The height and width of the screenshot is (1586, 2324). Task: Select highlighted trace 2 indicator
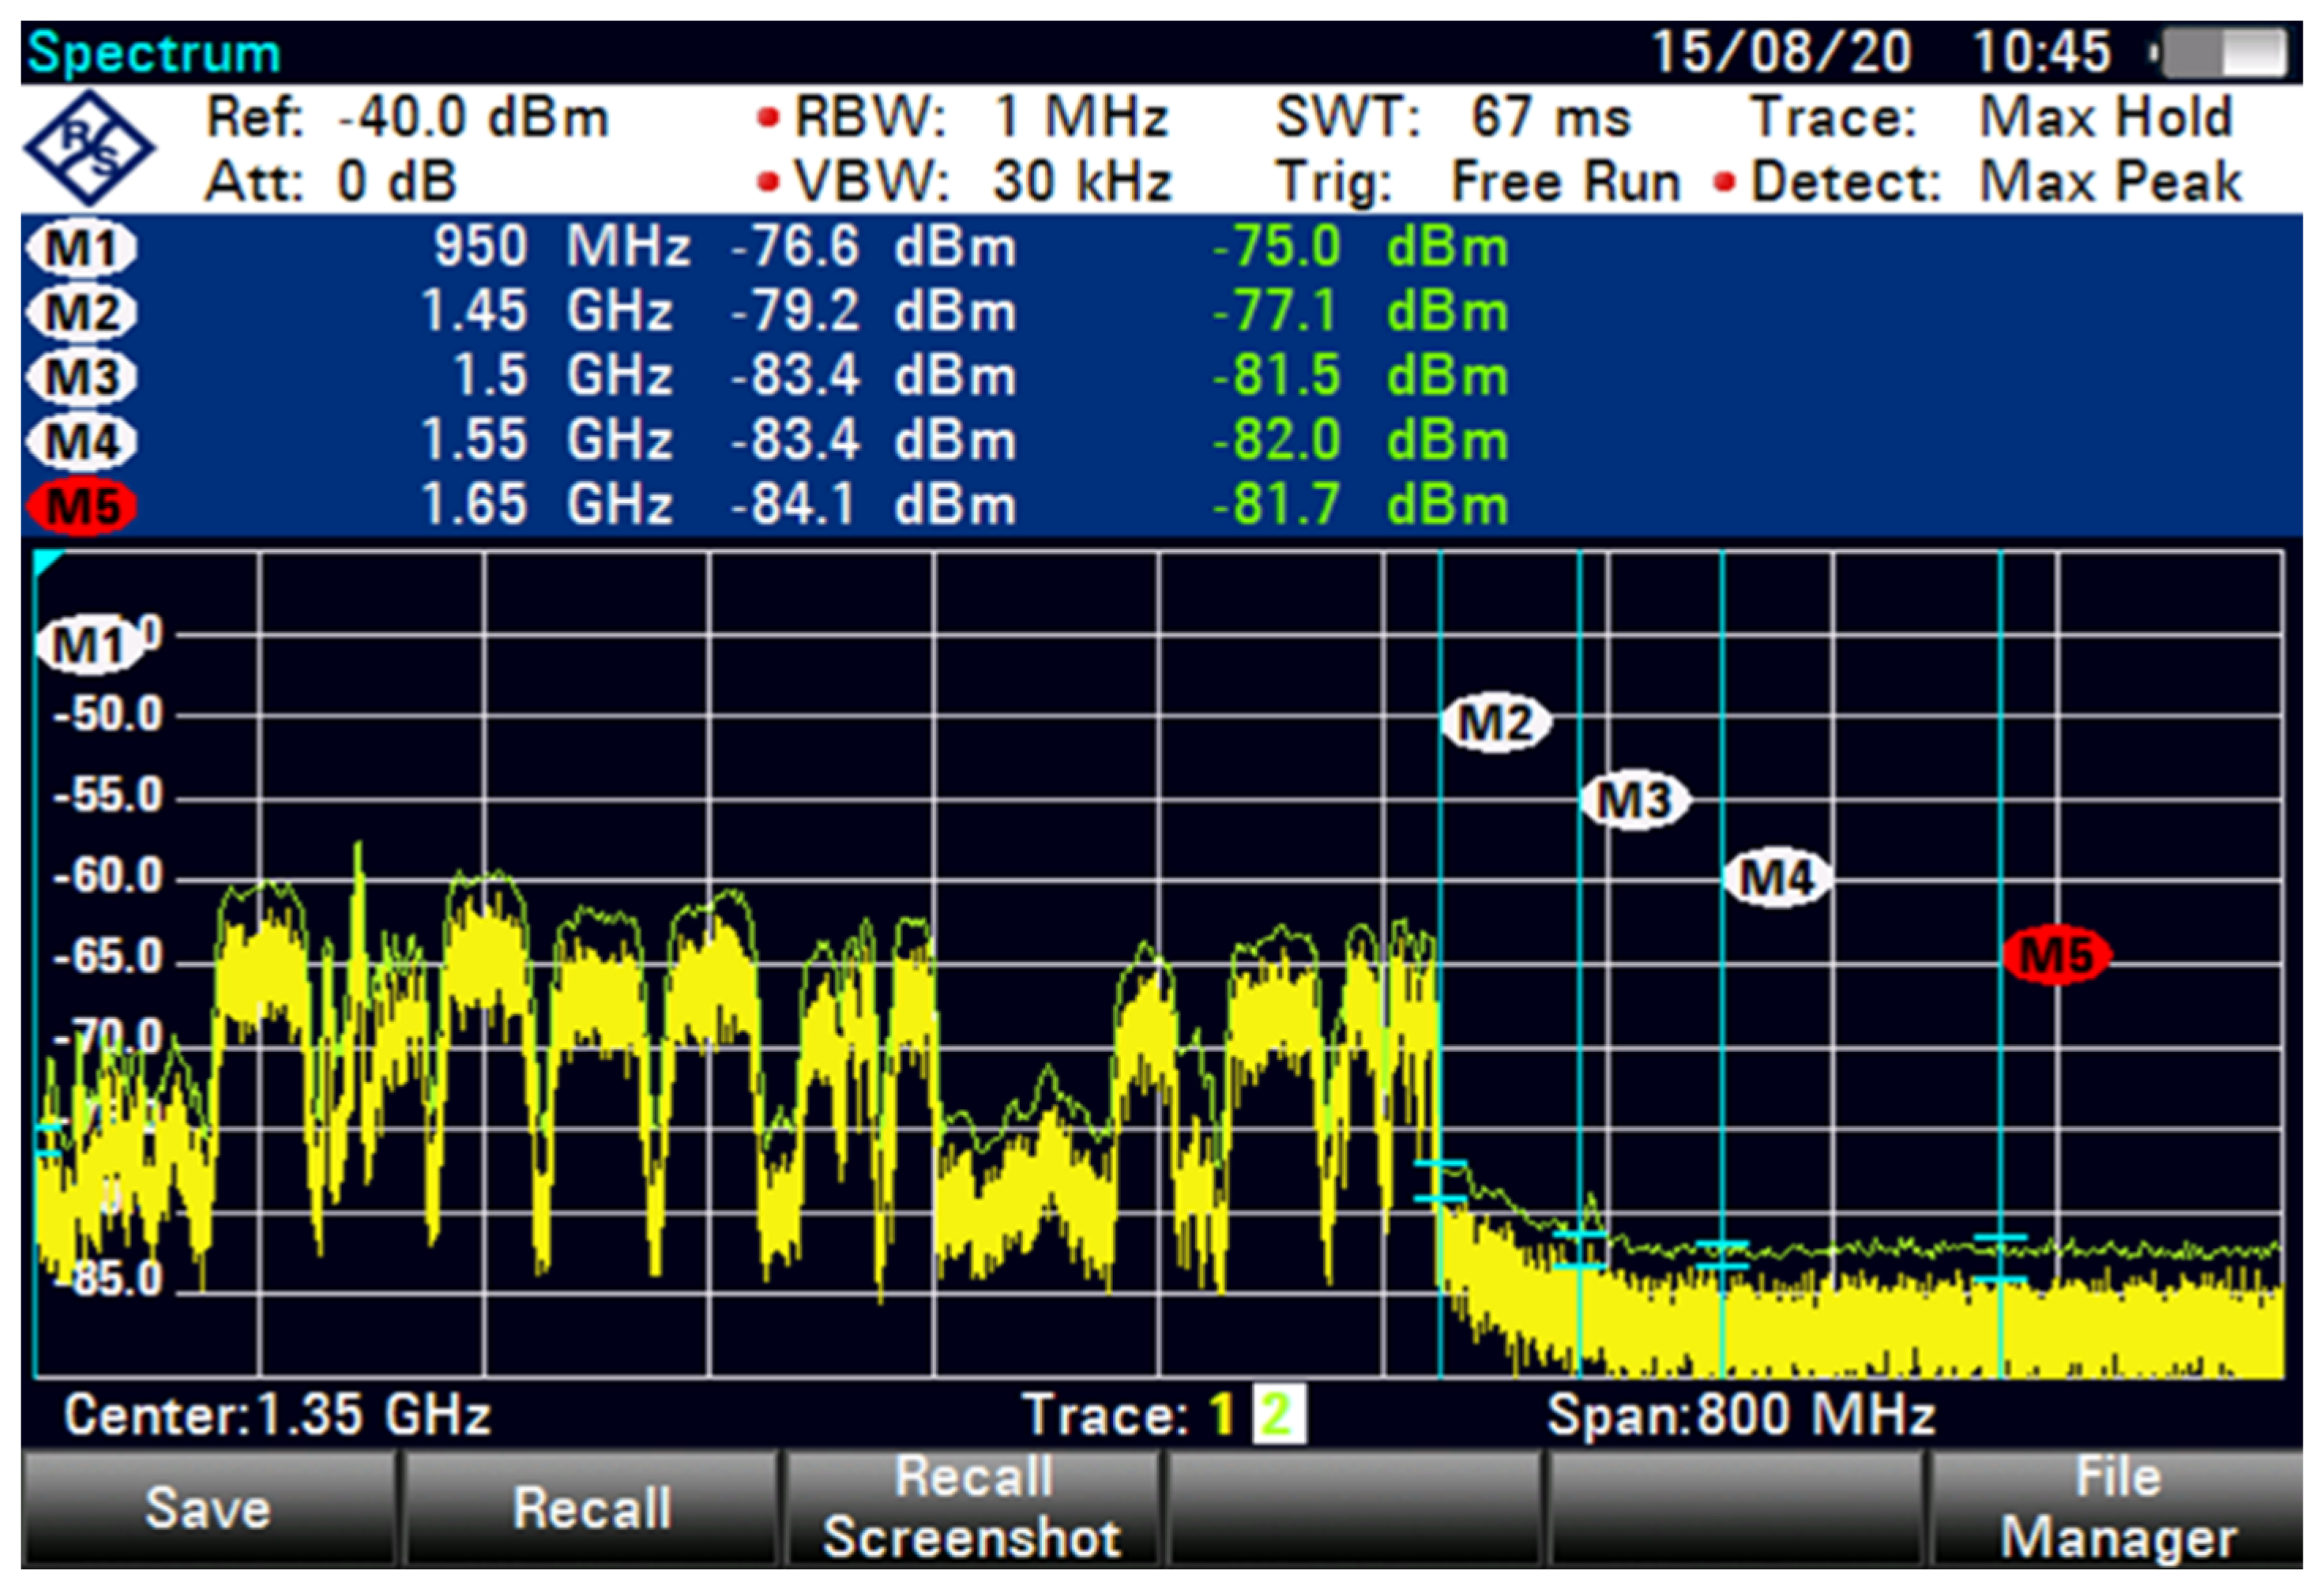(x=1278, y=1415)
